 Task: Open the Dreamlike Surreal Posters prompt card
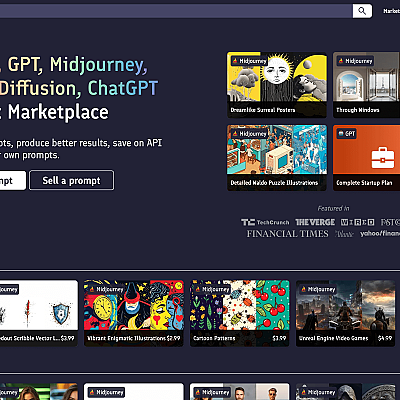point(277,85)
